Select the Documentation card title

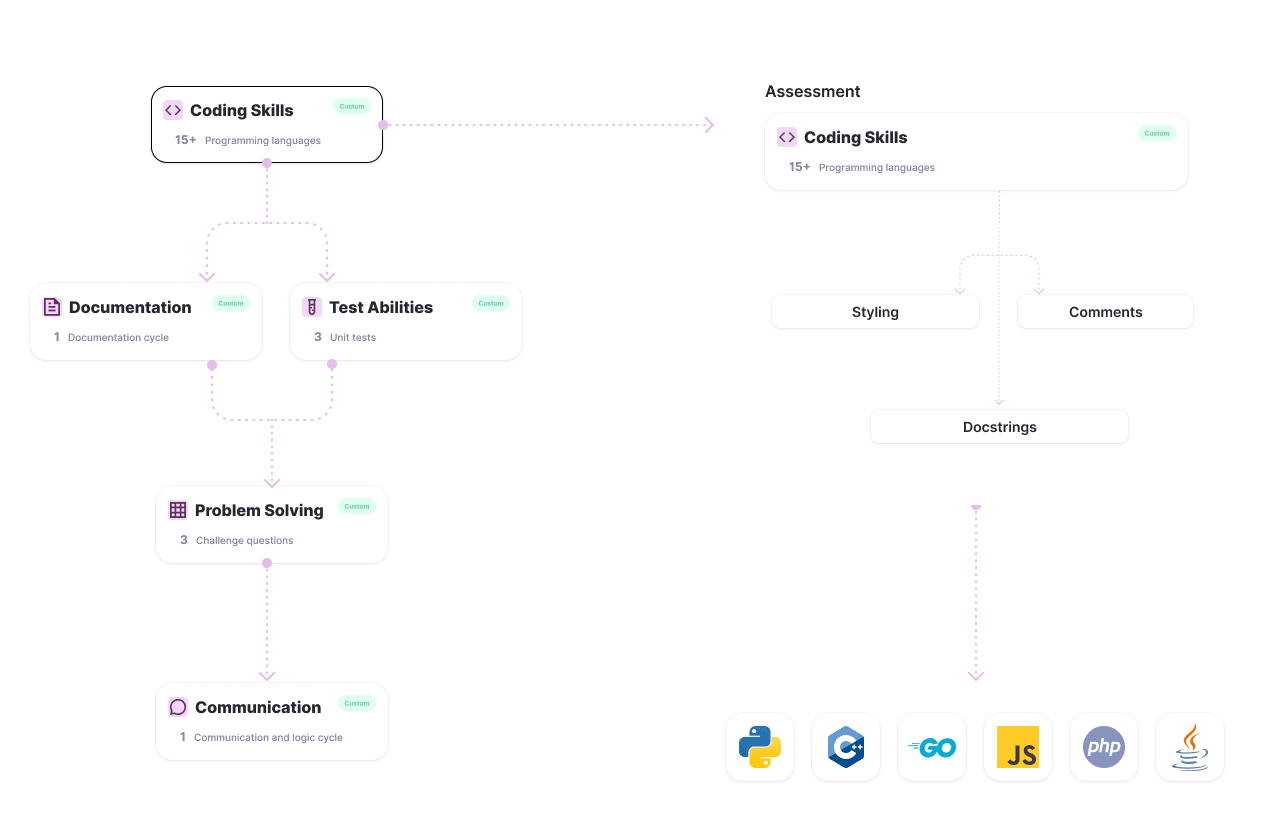[x=130, y=307]
